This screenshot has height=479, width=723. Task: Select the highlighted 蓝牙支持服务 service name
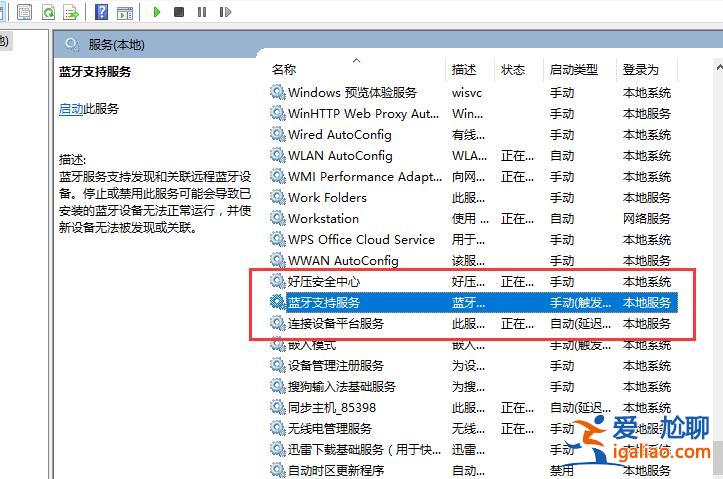point(324,302)
